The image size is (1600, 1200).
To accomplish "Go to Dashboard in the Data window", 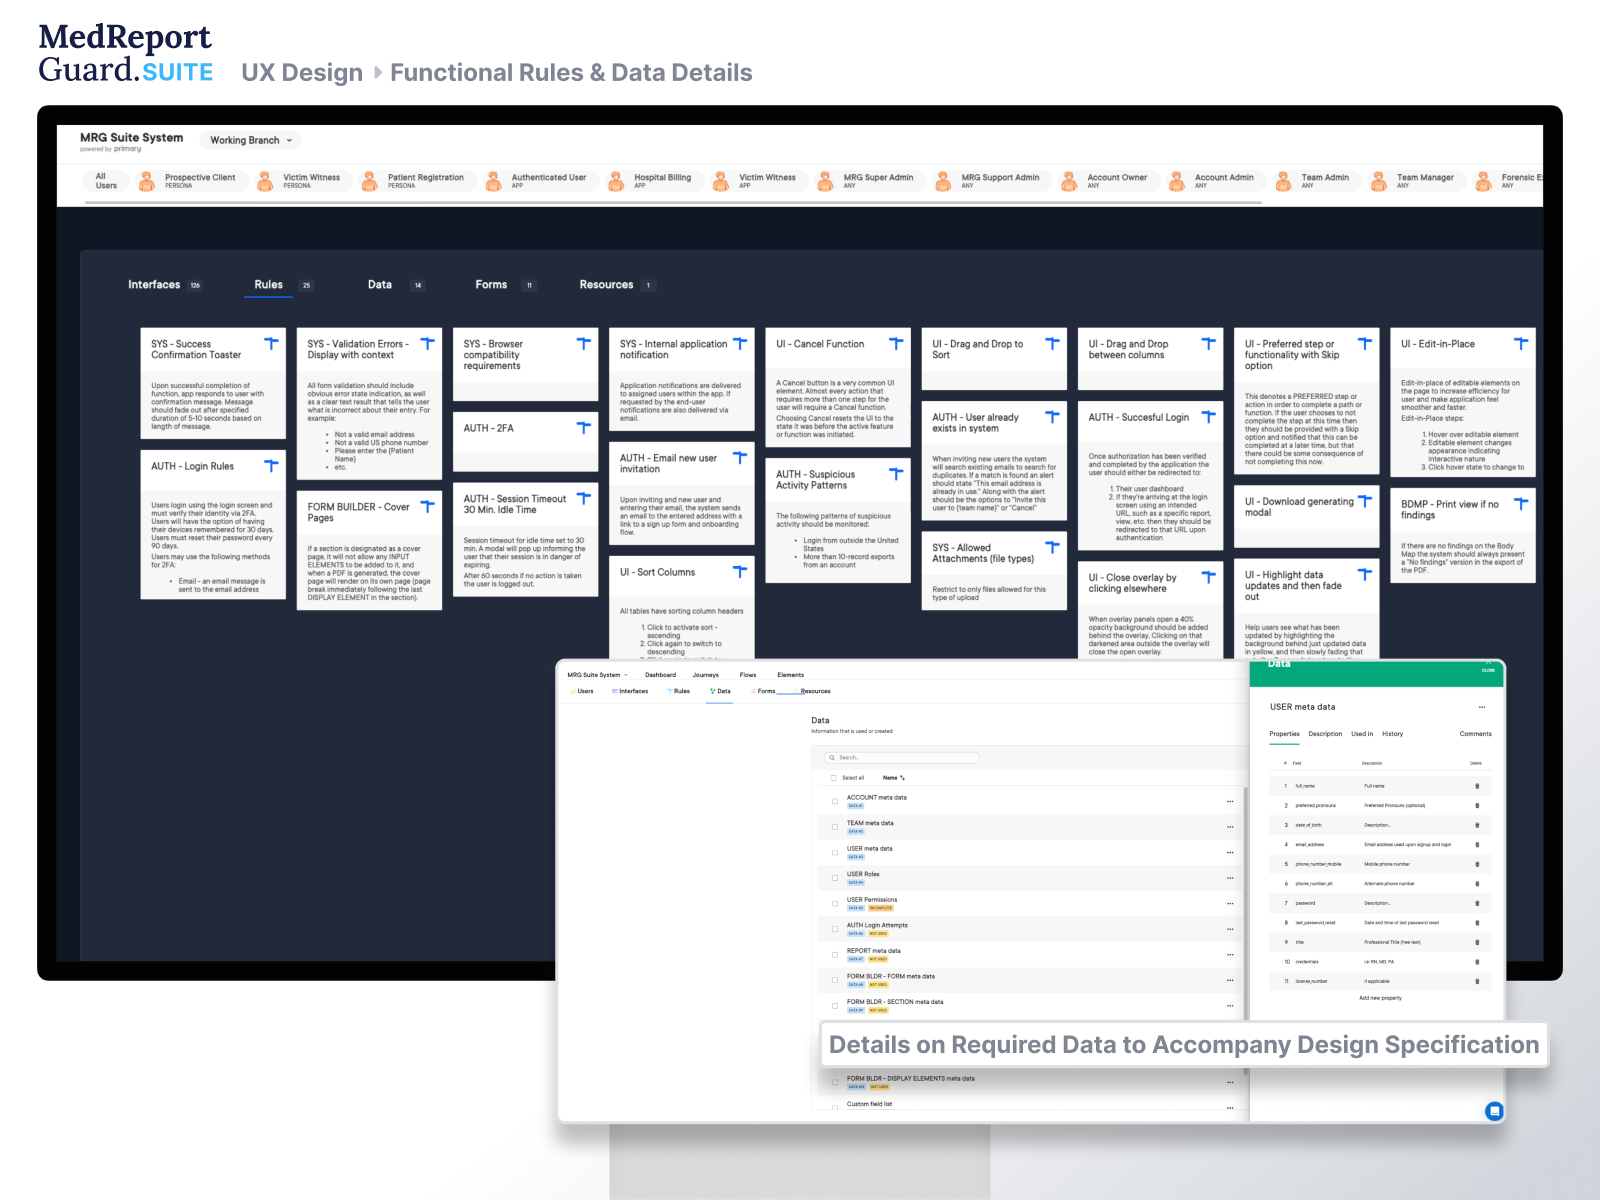I will coord(660,675).
